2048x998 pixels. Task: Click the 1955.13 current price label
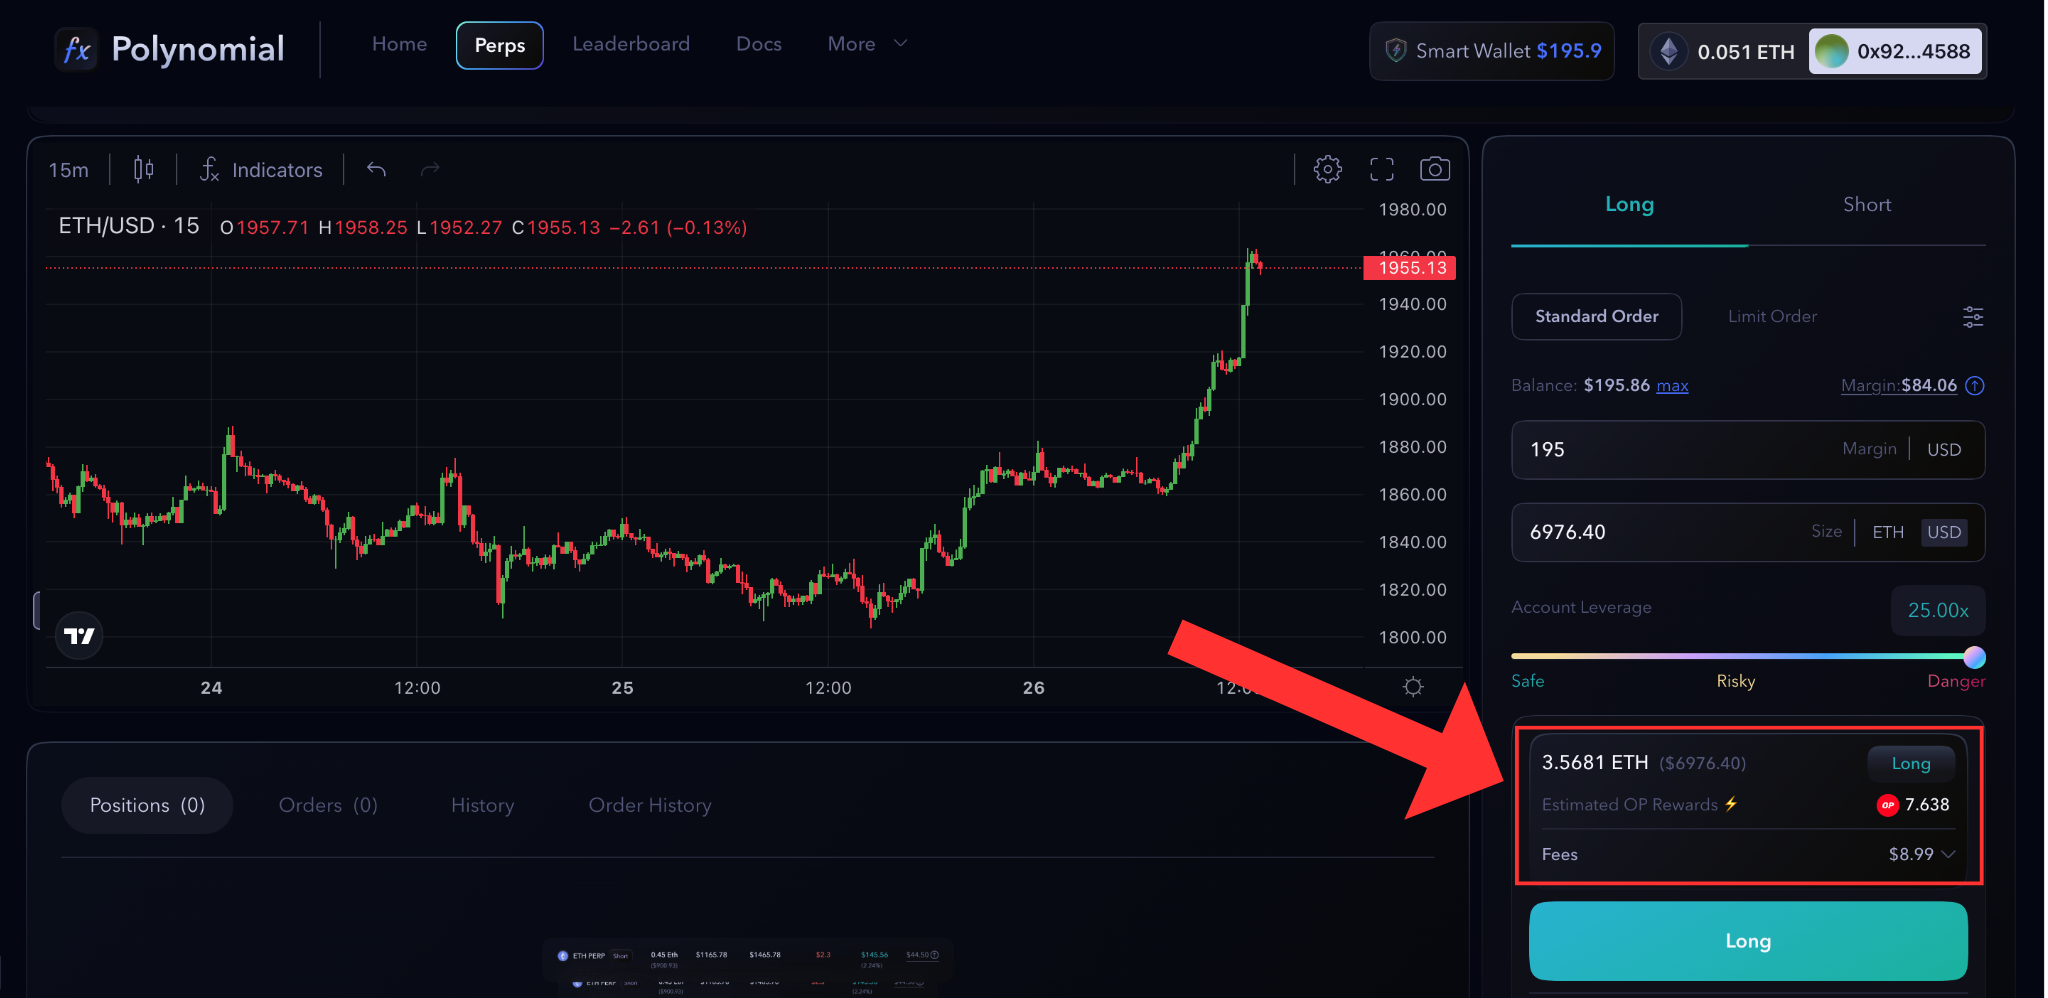point(1411,268)
